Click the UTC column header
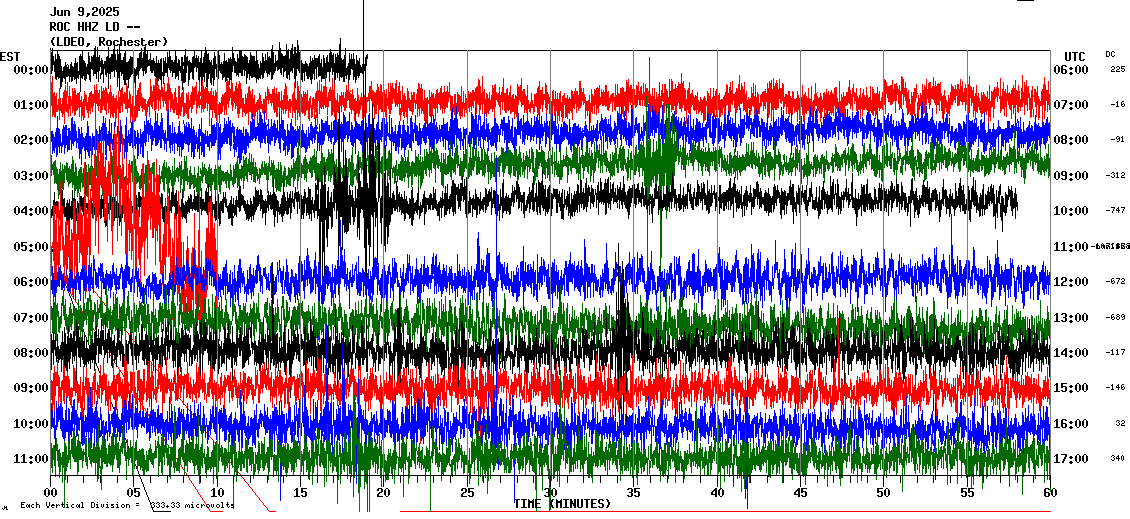Screen dimensions: 1130x519 click(1075, 56)
